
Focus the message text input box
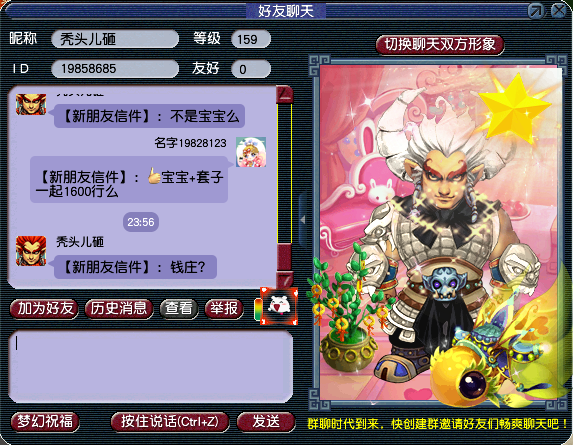[x=151, y=366]
